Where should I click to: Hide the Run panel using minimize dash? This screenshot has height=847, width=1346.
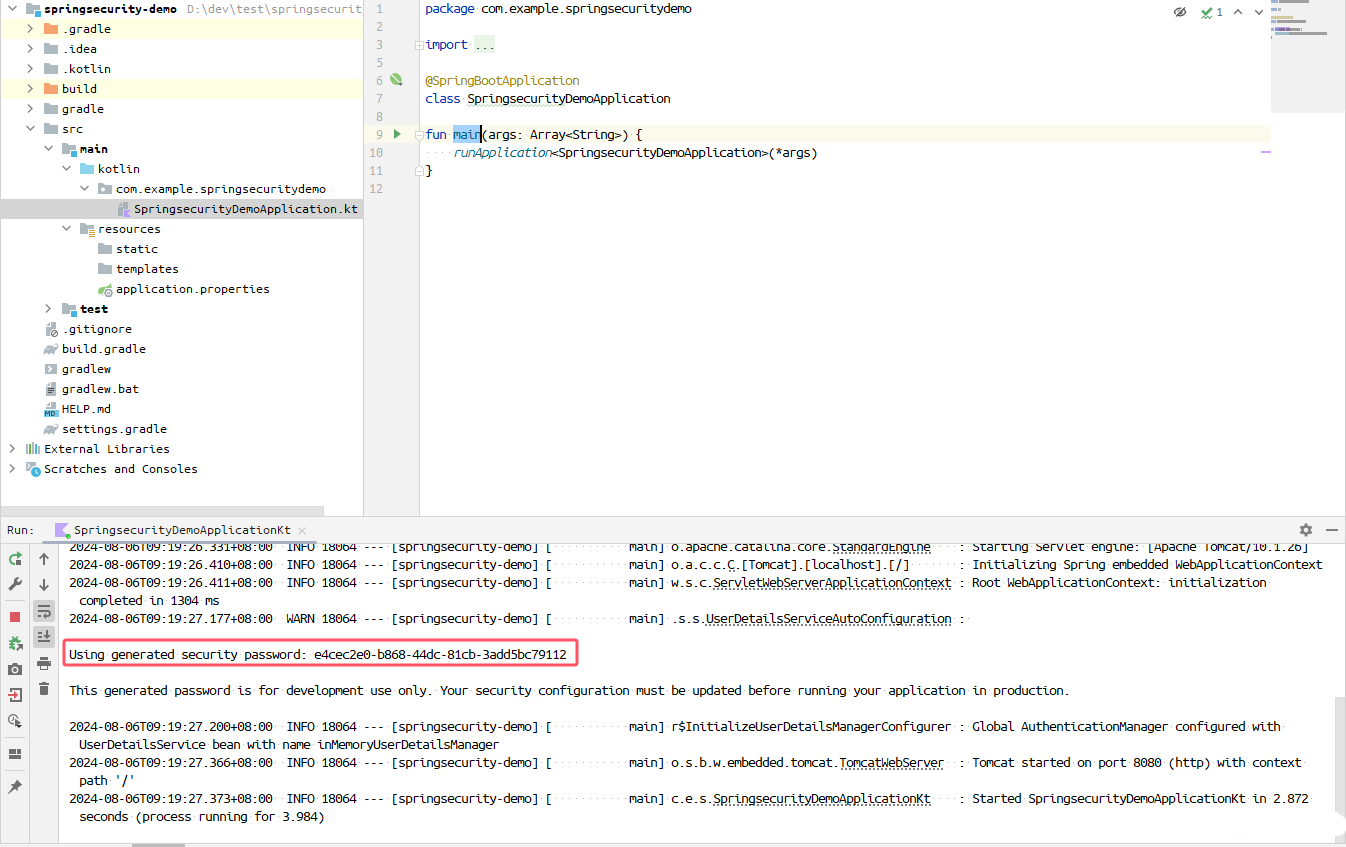1331,530
